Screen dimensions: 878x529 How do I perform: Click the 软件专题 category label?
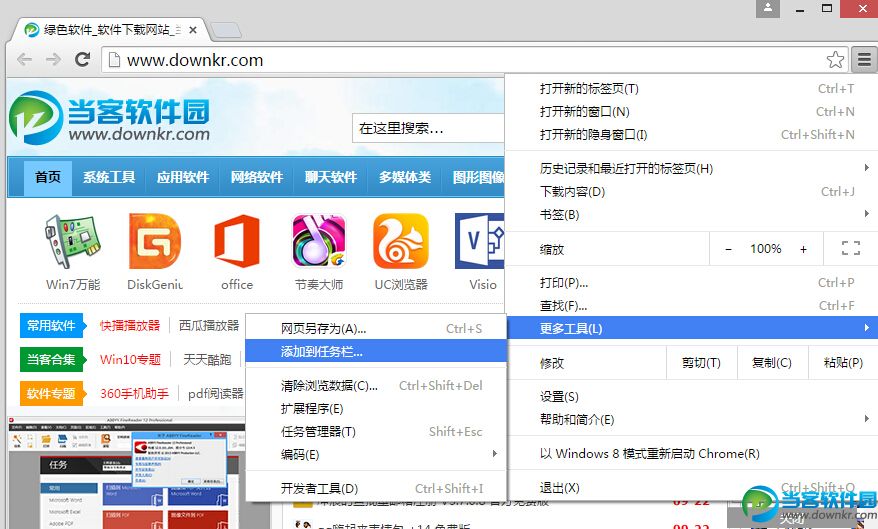(53, 394)
